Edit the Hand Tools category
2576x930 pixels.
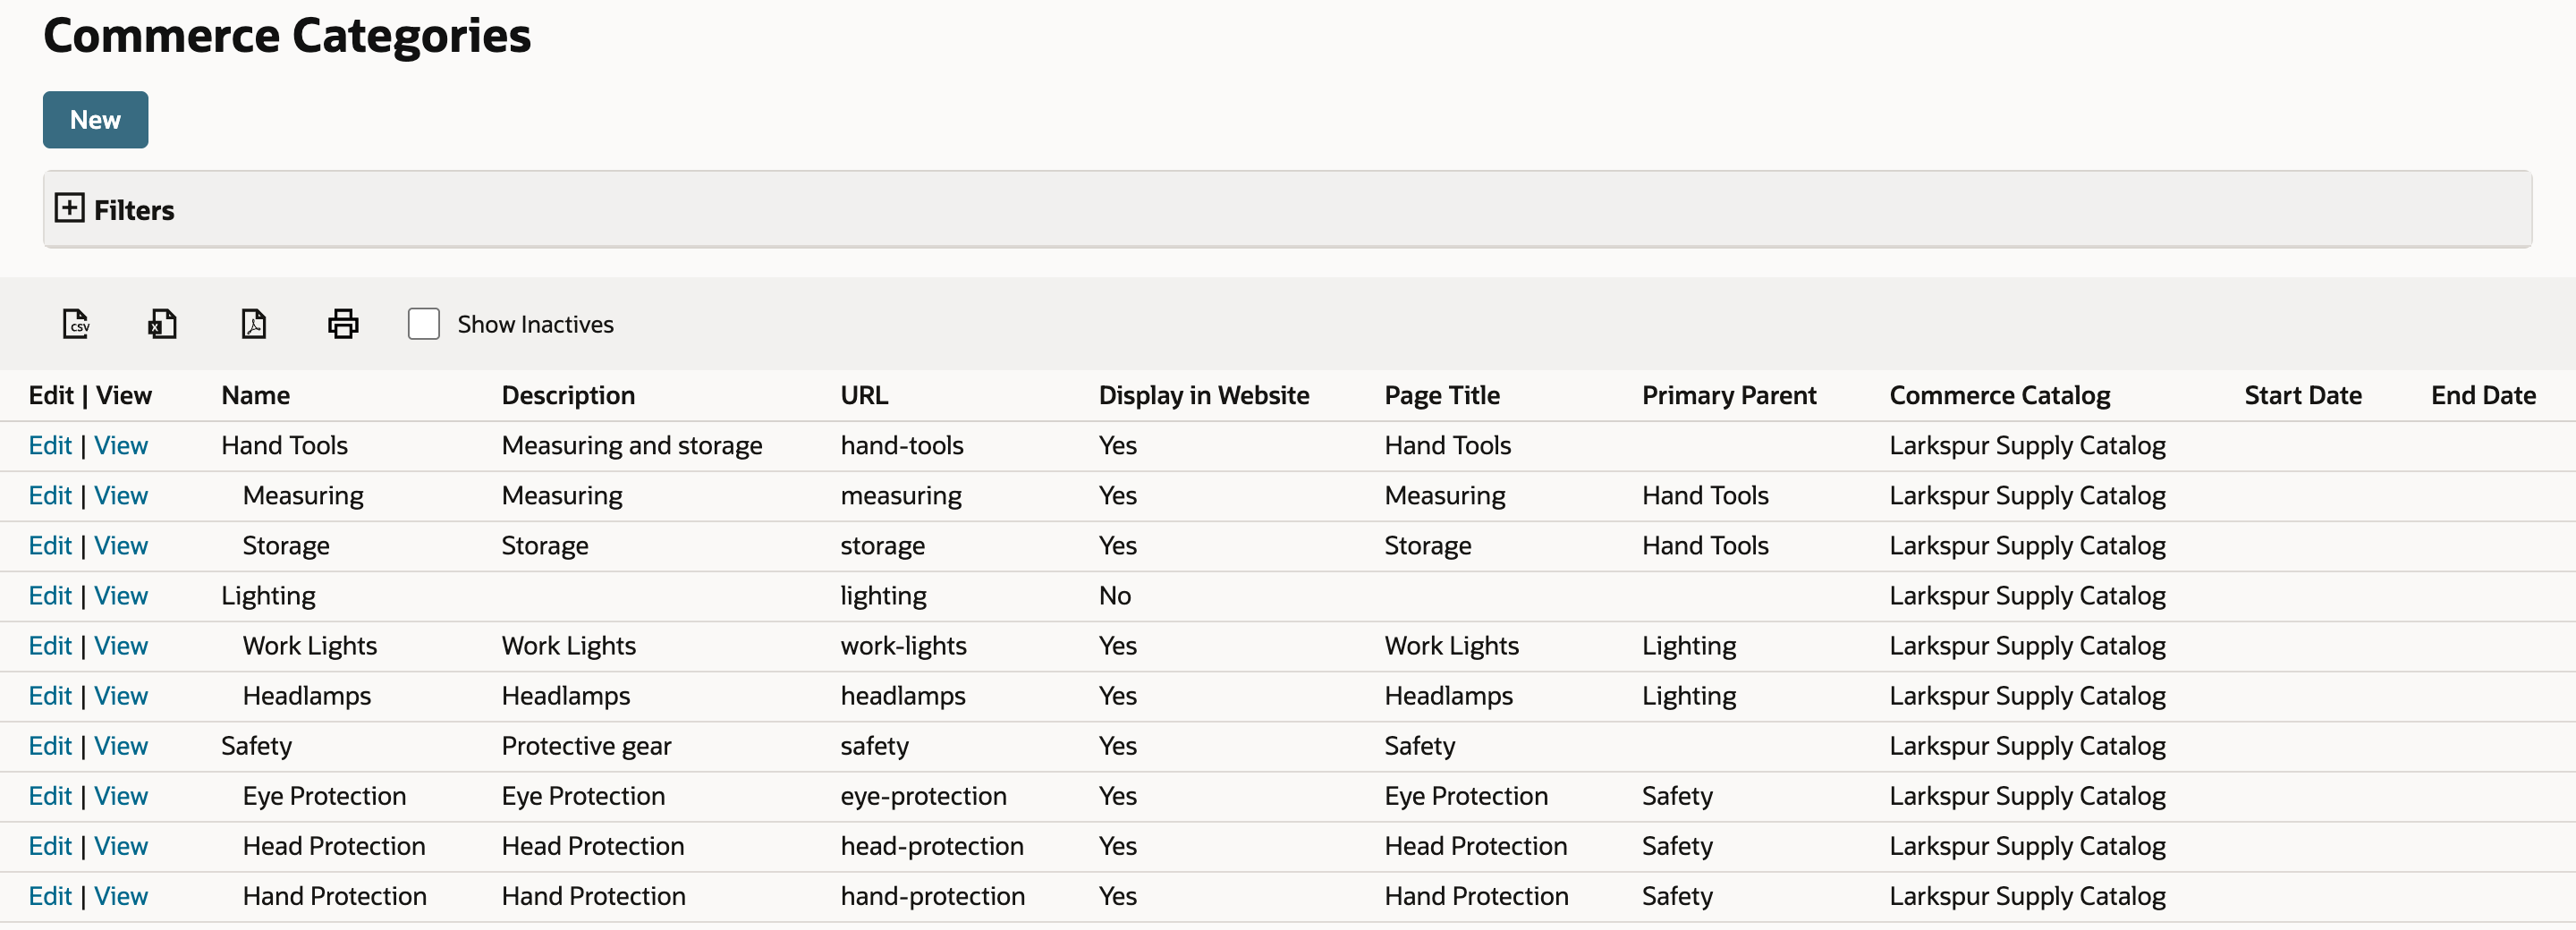tap(50, 446)
